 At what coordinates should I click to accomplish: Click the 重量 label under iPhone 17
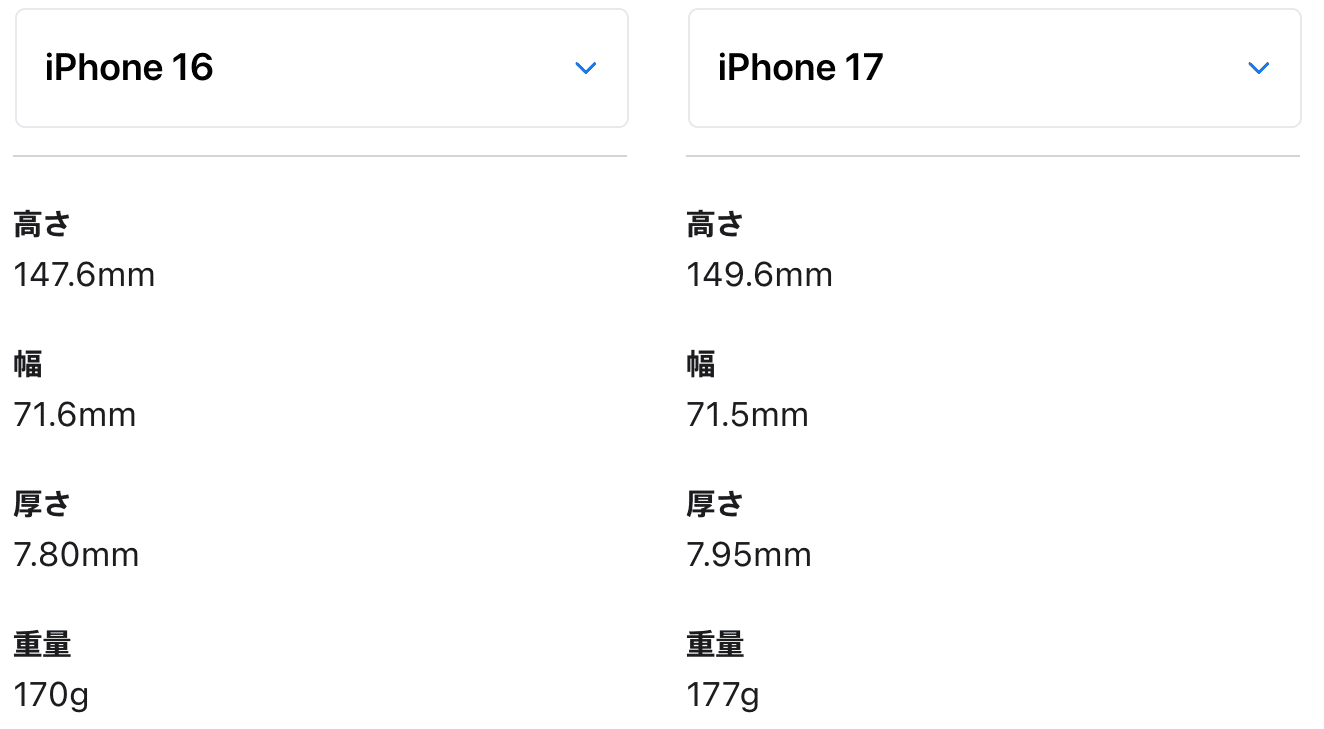[x=715, y=645]
